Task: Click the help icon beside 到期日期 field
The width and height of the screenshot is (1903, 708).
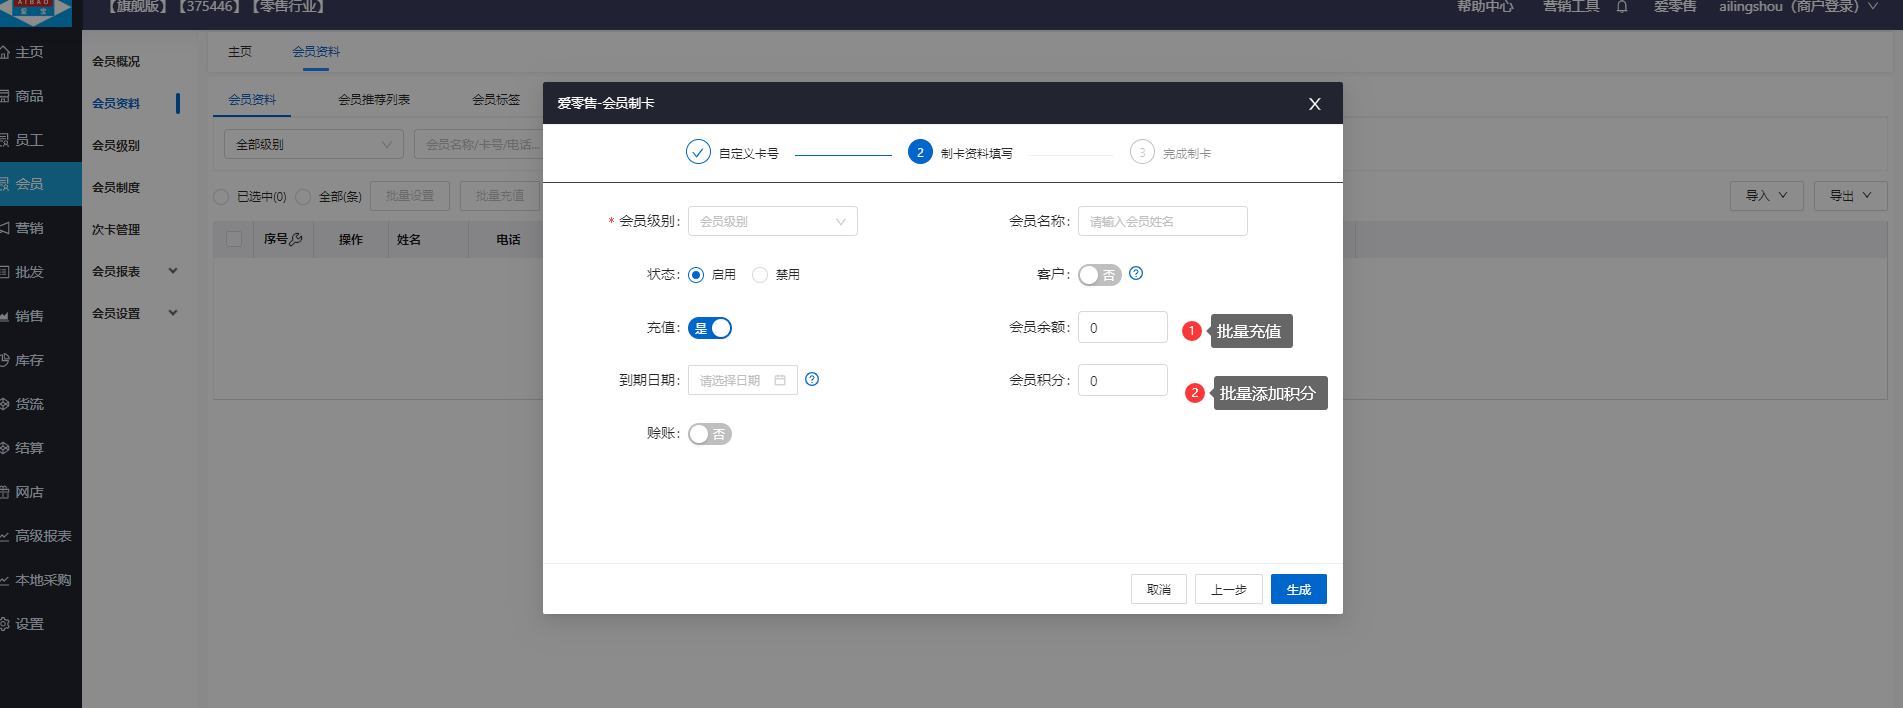Action: click(812, 379)
